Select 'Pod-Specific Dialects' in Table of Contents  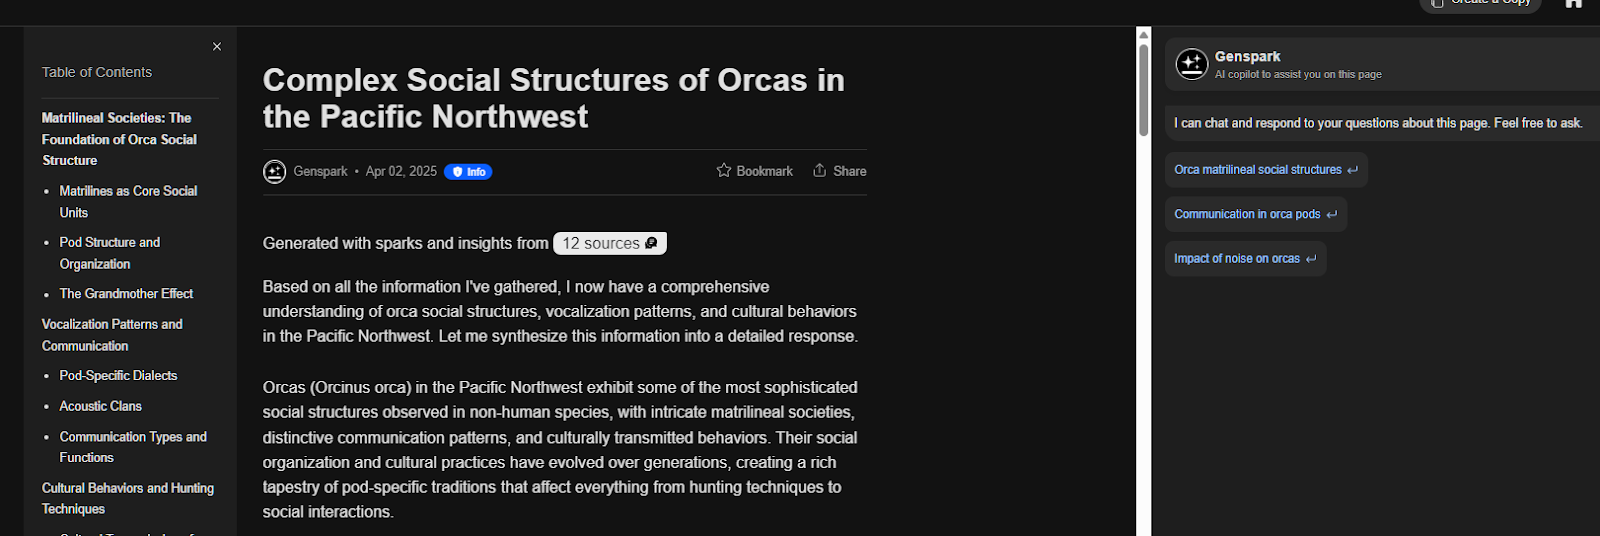point(118,376)
